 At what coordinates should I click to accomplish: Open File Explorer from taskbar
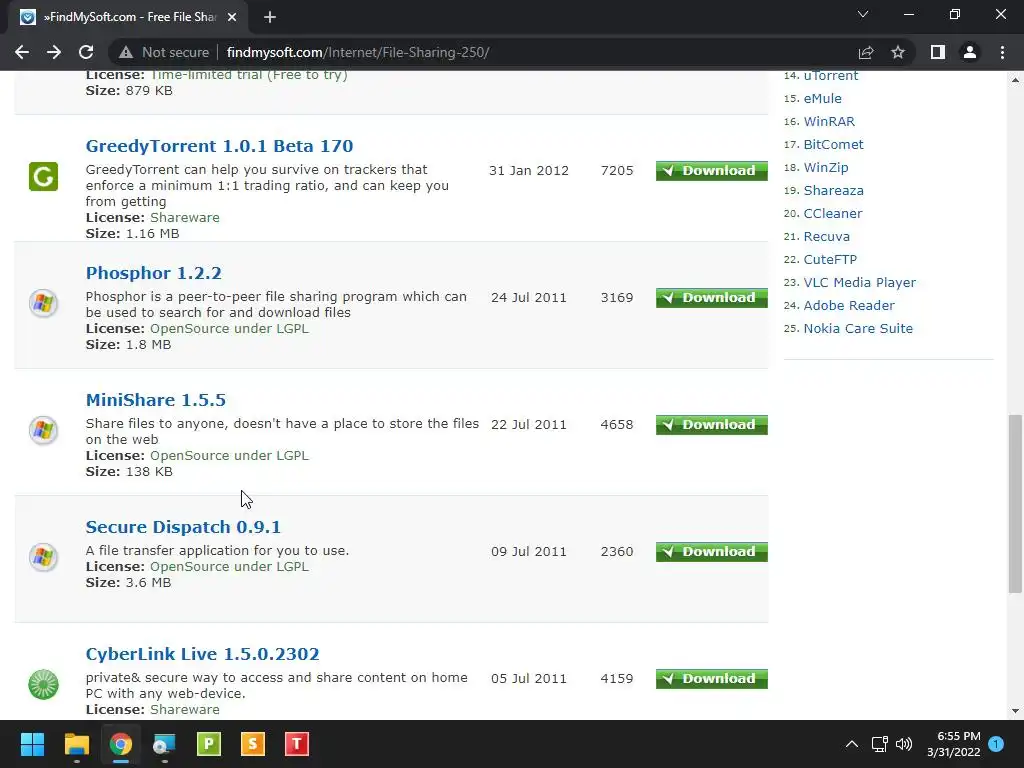(x=76, y=744)
